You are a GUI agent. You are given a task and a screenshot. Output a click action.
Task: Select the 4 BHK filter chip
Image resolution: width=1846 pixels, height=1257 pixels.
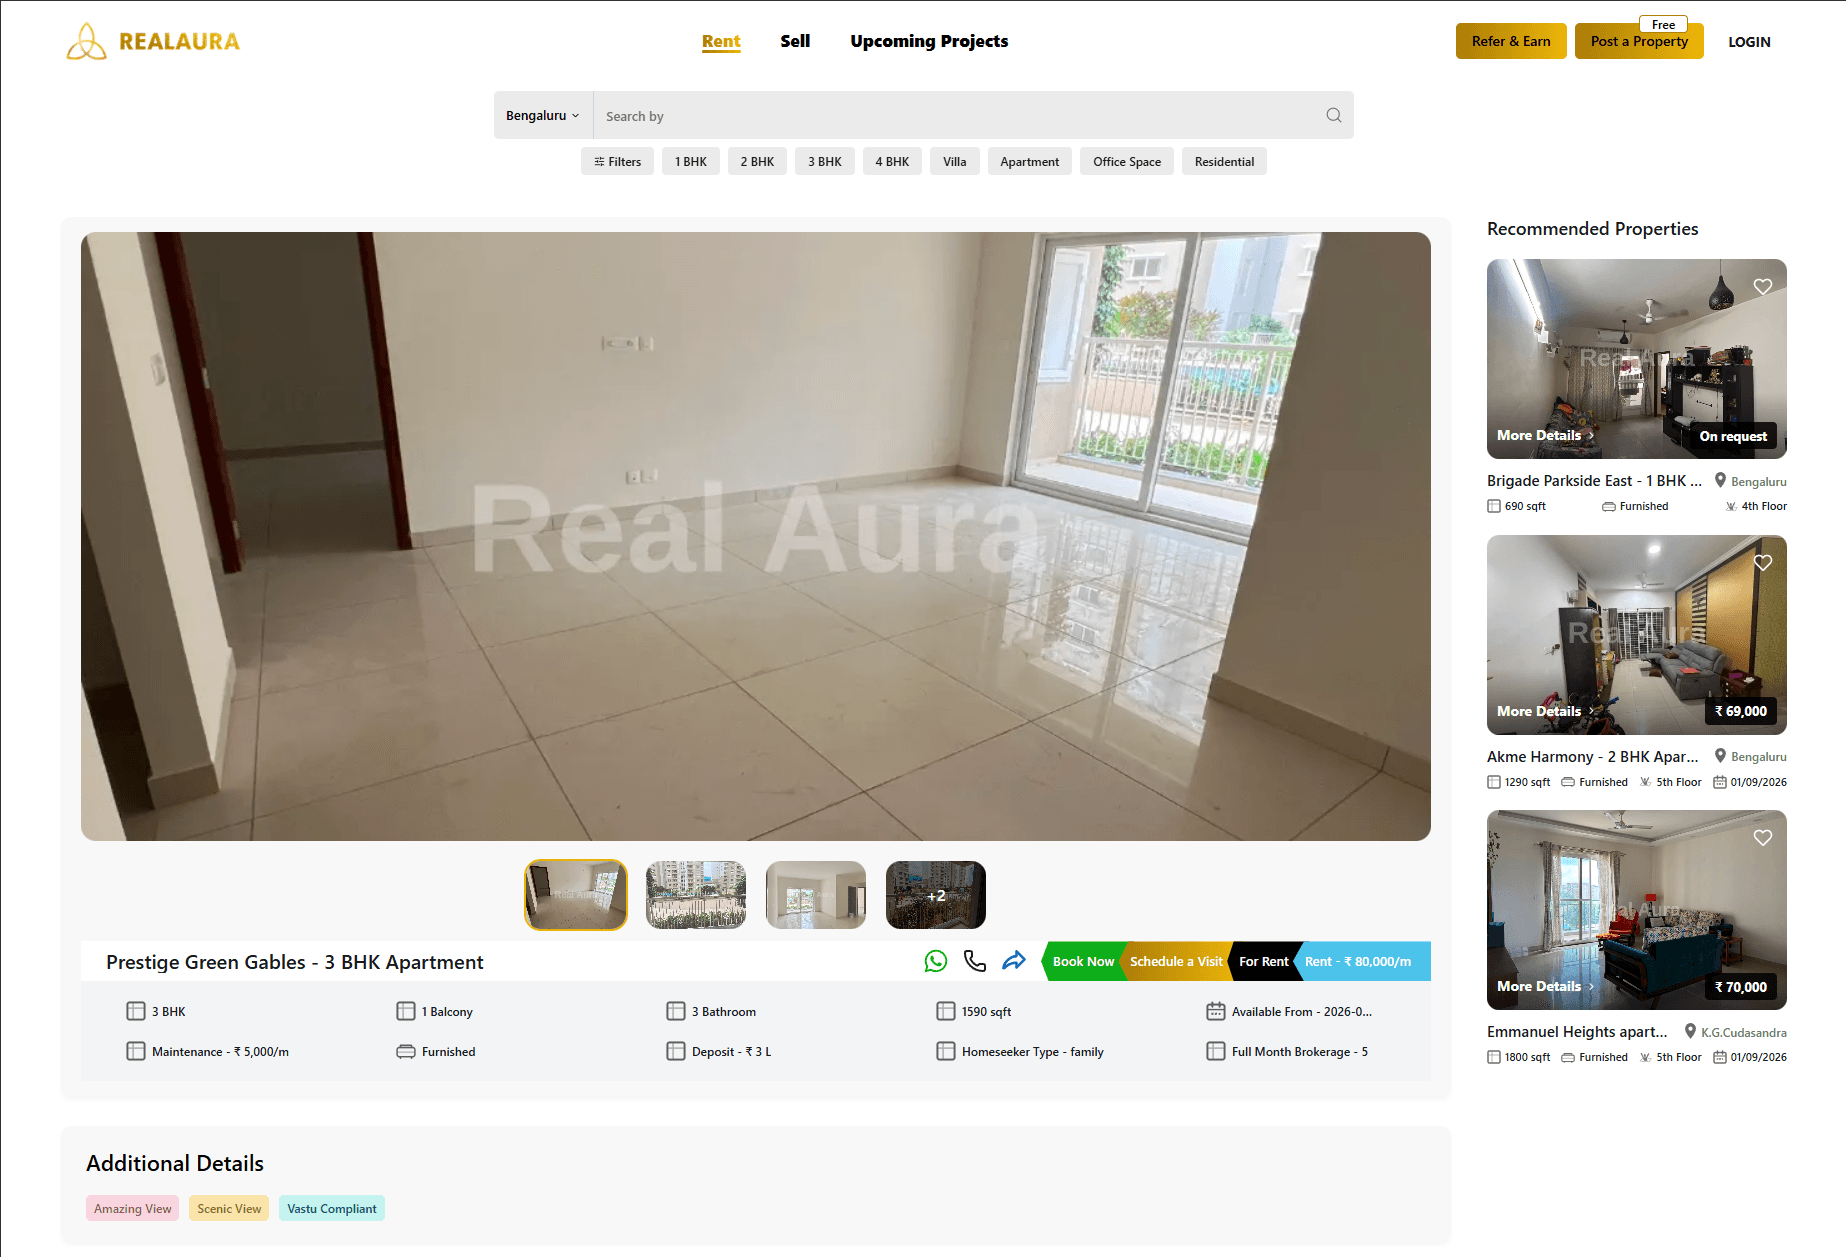[892, 161]
